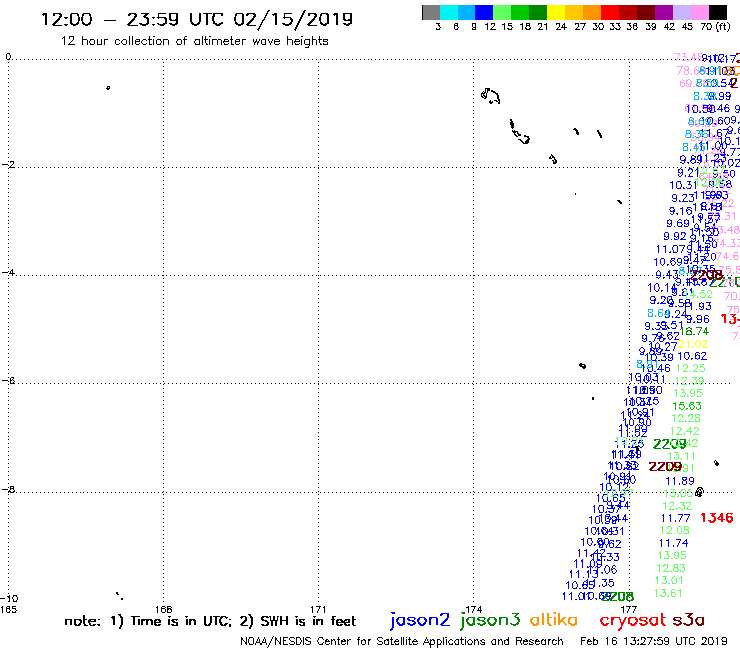The width and height of the screenshot is (740, 650).
Task: Click the 'cryosat' satellite legend label
Action: [632, 620]
